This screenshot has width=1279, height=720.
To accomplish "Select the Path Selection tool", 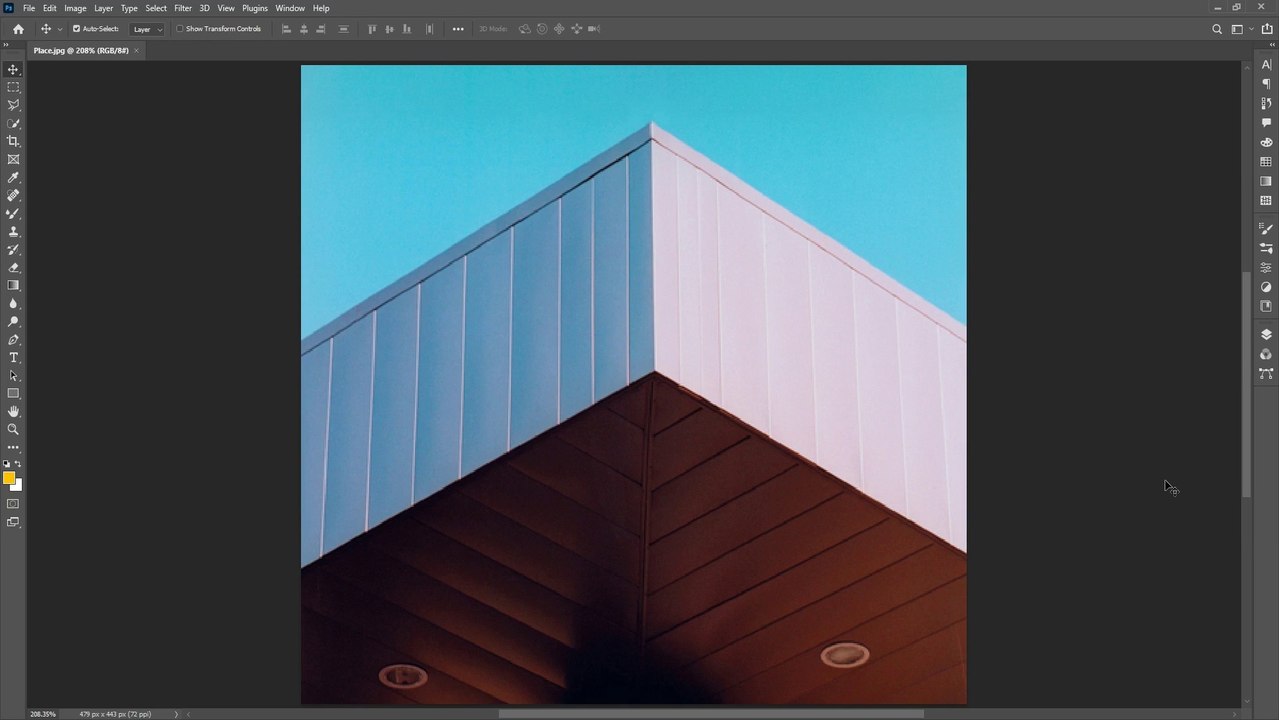I will pyautogui.click(x=13, y=376).
